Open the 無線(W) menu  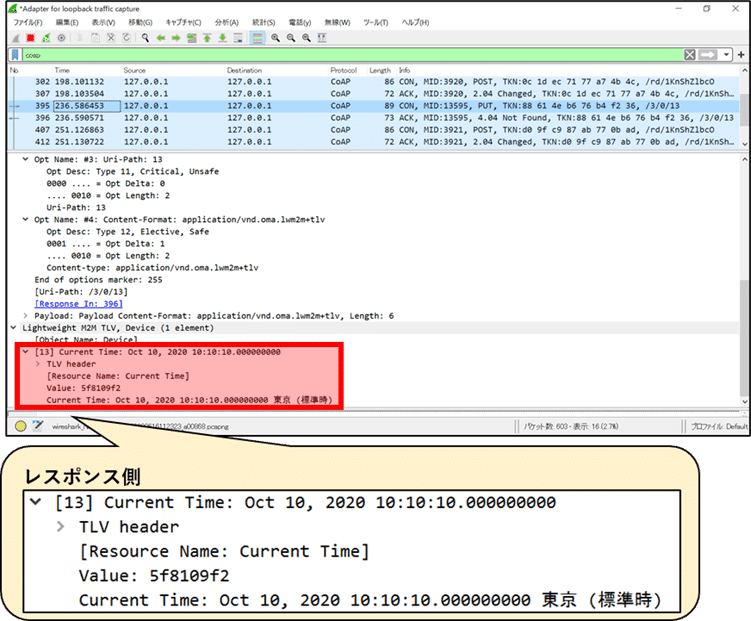click(337, 23)
